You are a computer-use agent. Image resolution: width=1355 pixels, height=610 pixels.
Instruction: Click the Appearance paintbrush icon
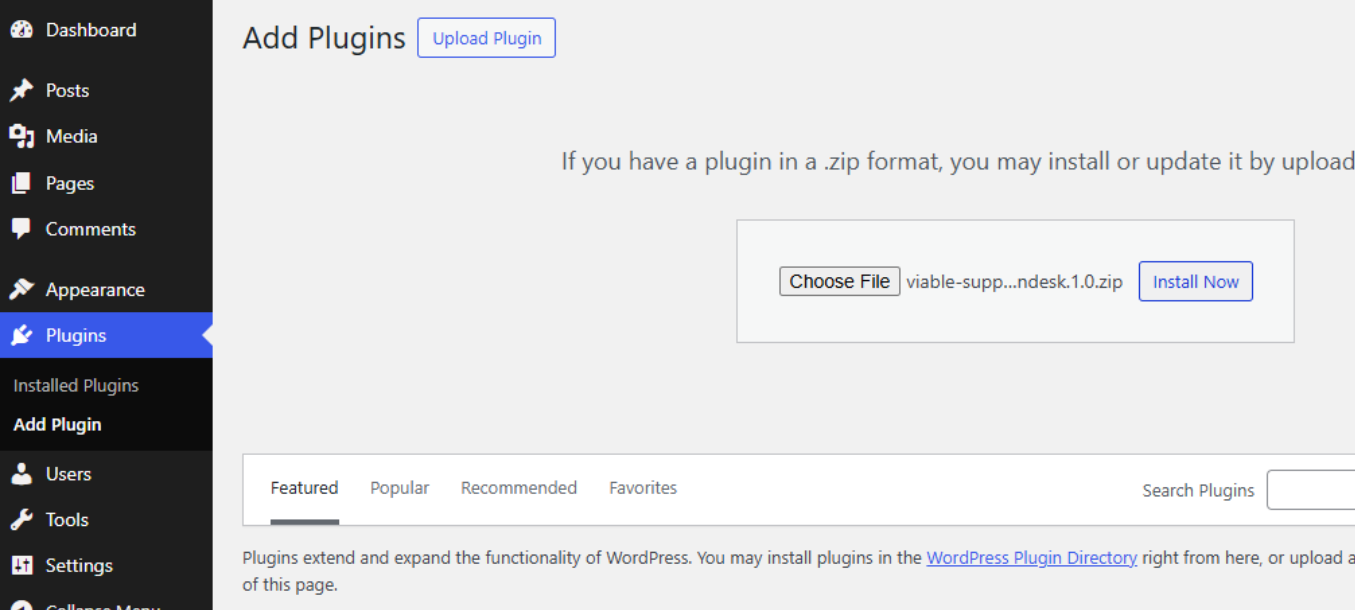tap(21, 290)
